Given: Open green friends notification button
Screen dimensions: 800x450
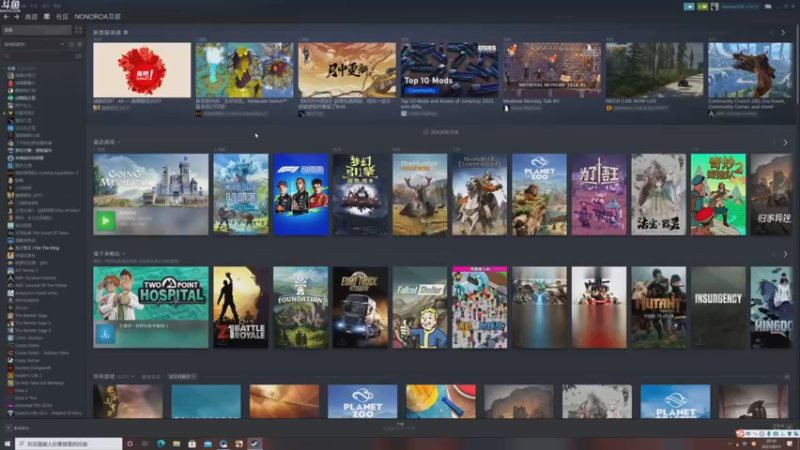Looking at the screenshot, I should coord(703,7).
